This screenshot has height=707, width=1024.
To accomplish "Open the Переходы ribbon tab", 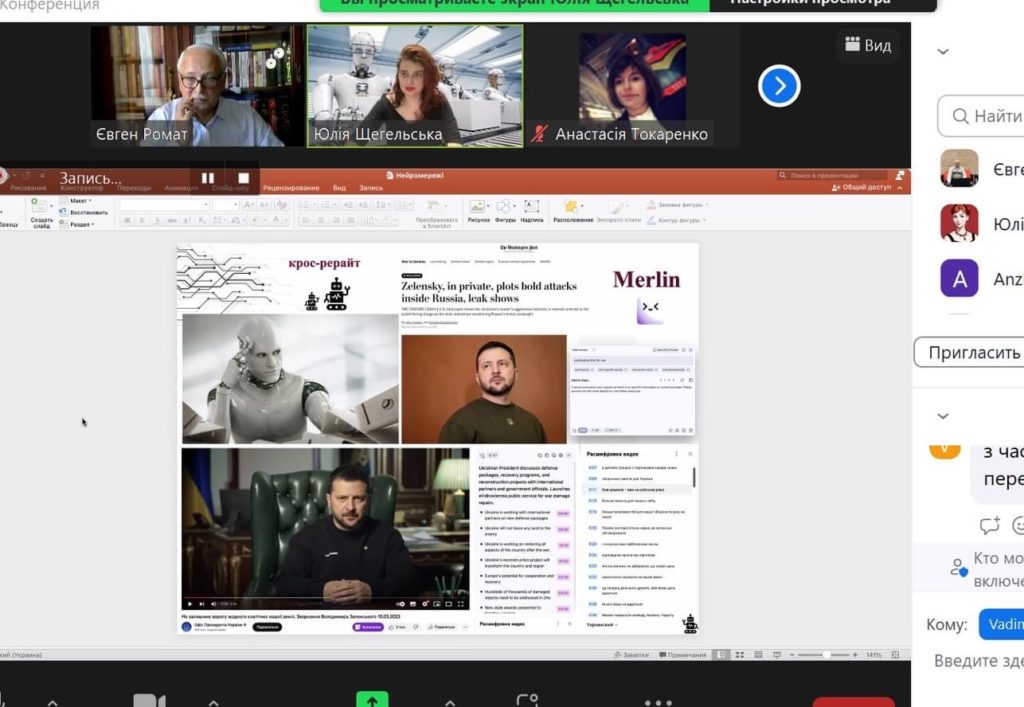I will (134, 188).
